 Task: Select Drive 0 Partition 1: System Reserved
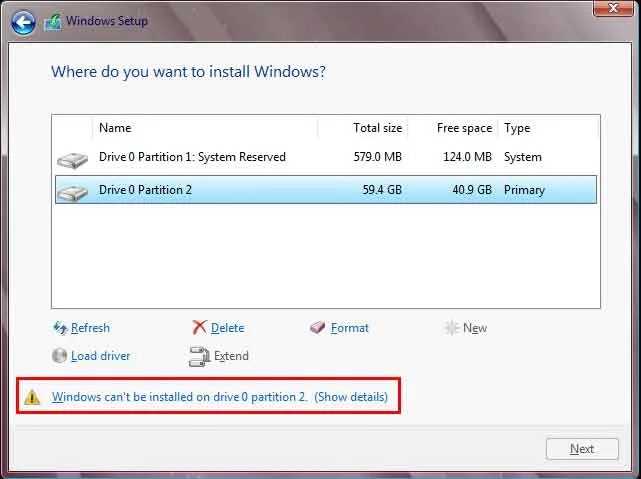point(326,157)
